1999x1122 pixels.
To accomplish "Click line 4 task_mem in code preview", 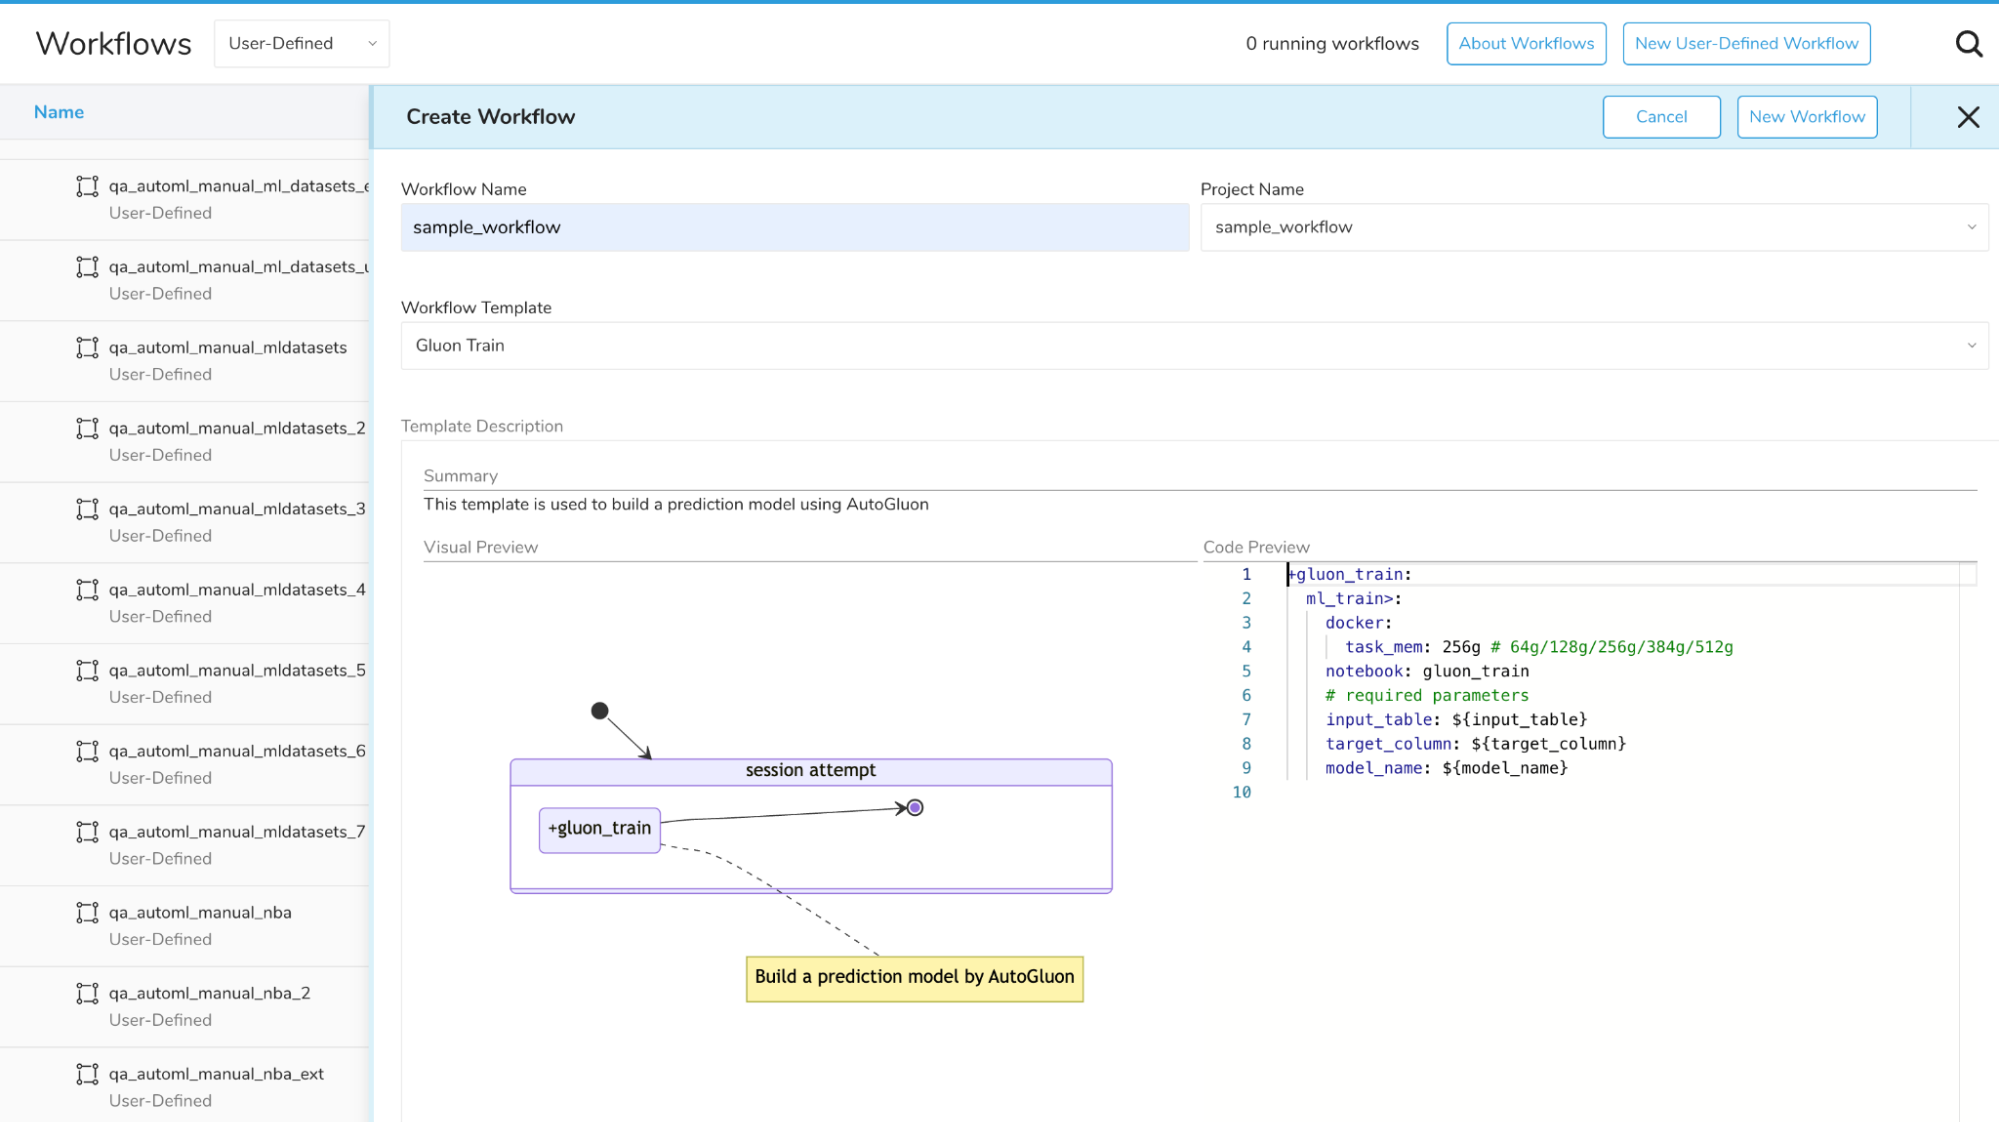I will pyautogui.click(x=1383, y=647).
